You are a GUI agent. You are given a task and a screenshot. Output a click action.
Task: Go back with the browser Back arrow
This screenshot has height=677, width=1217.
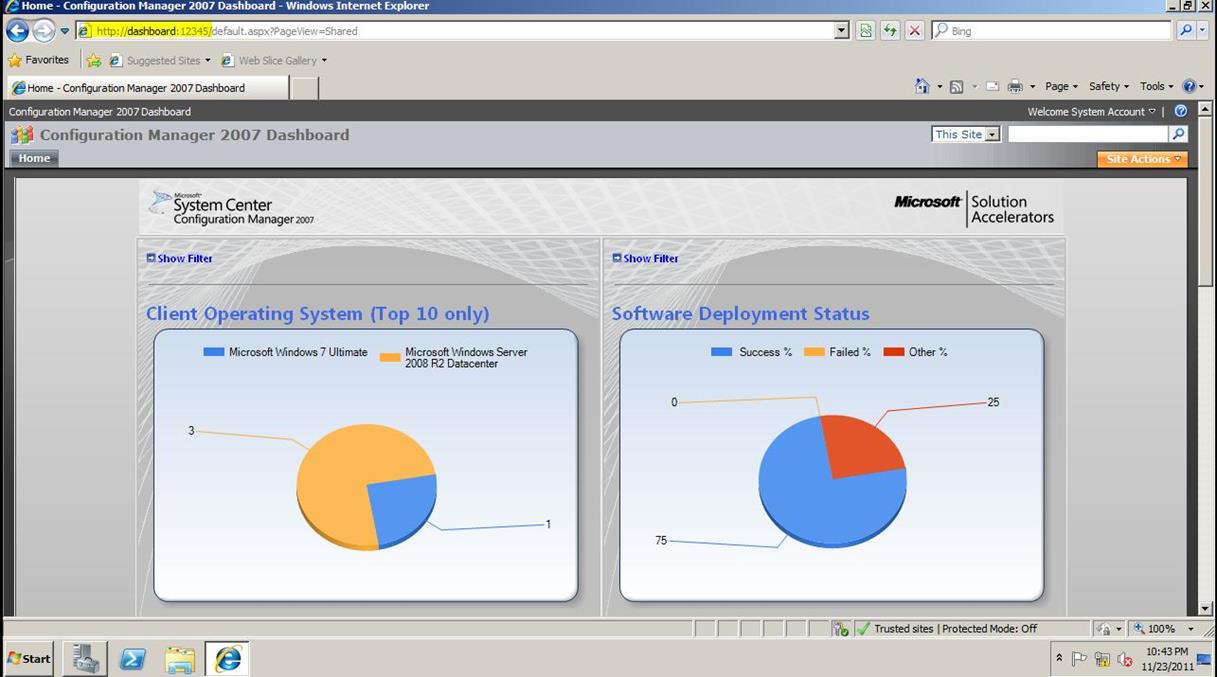tap(18, 30)
